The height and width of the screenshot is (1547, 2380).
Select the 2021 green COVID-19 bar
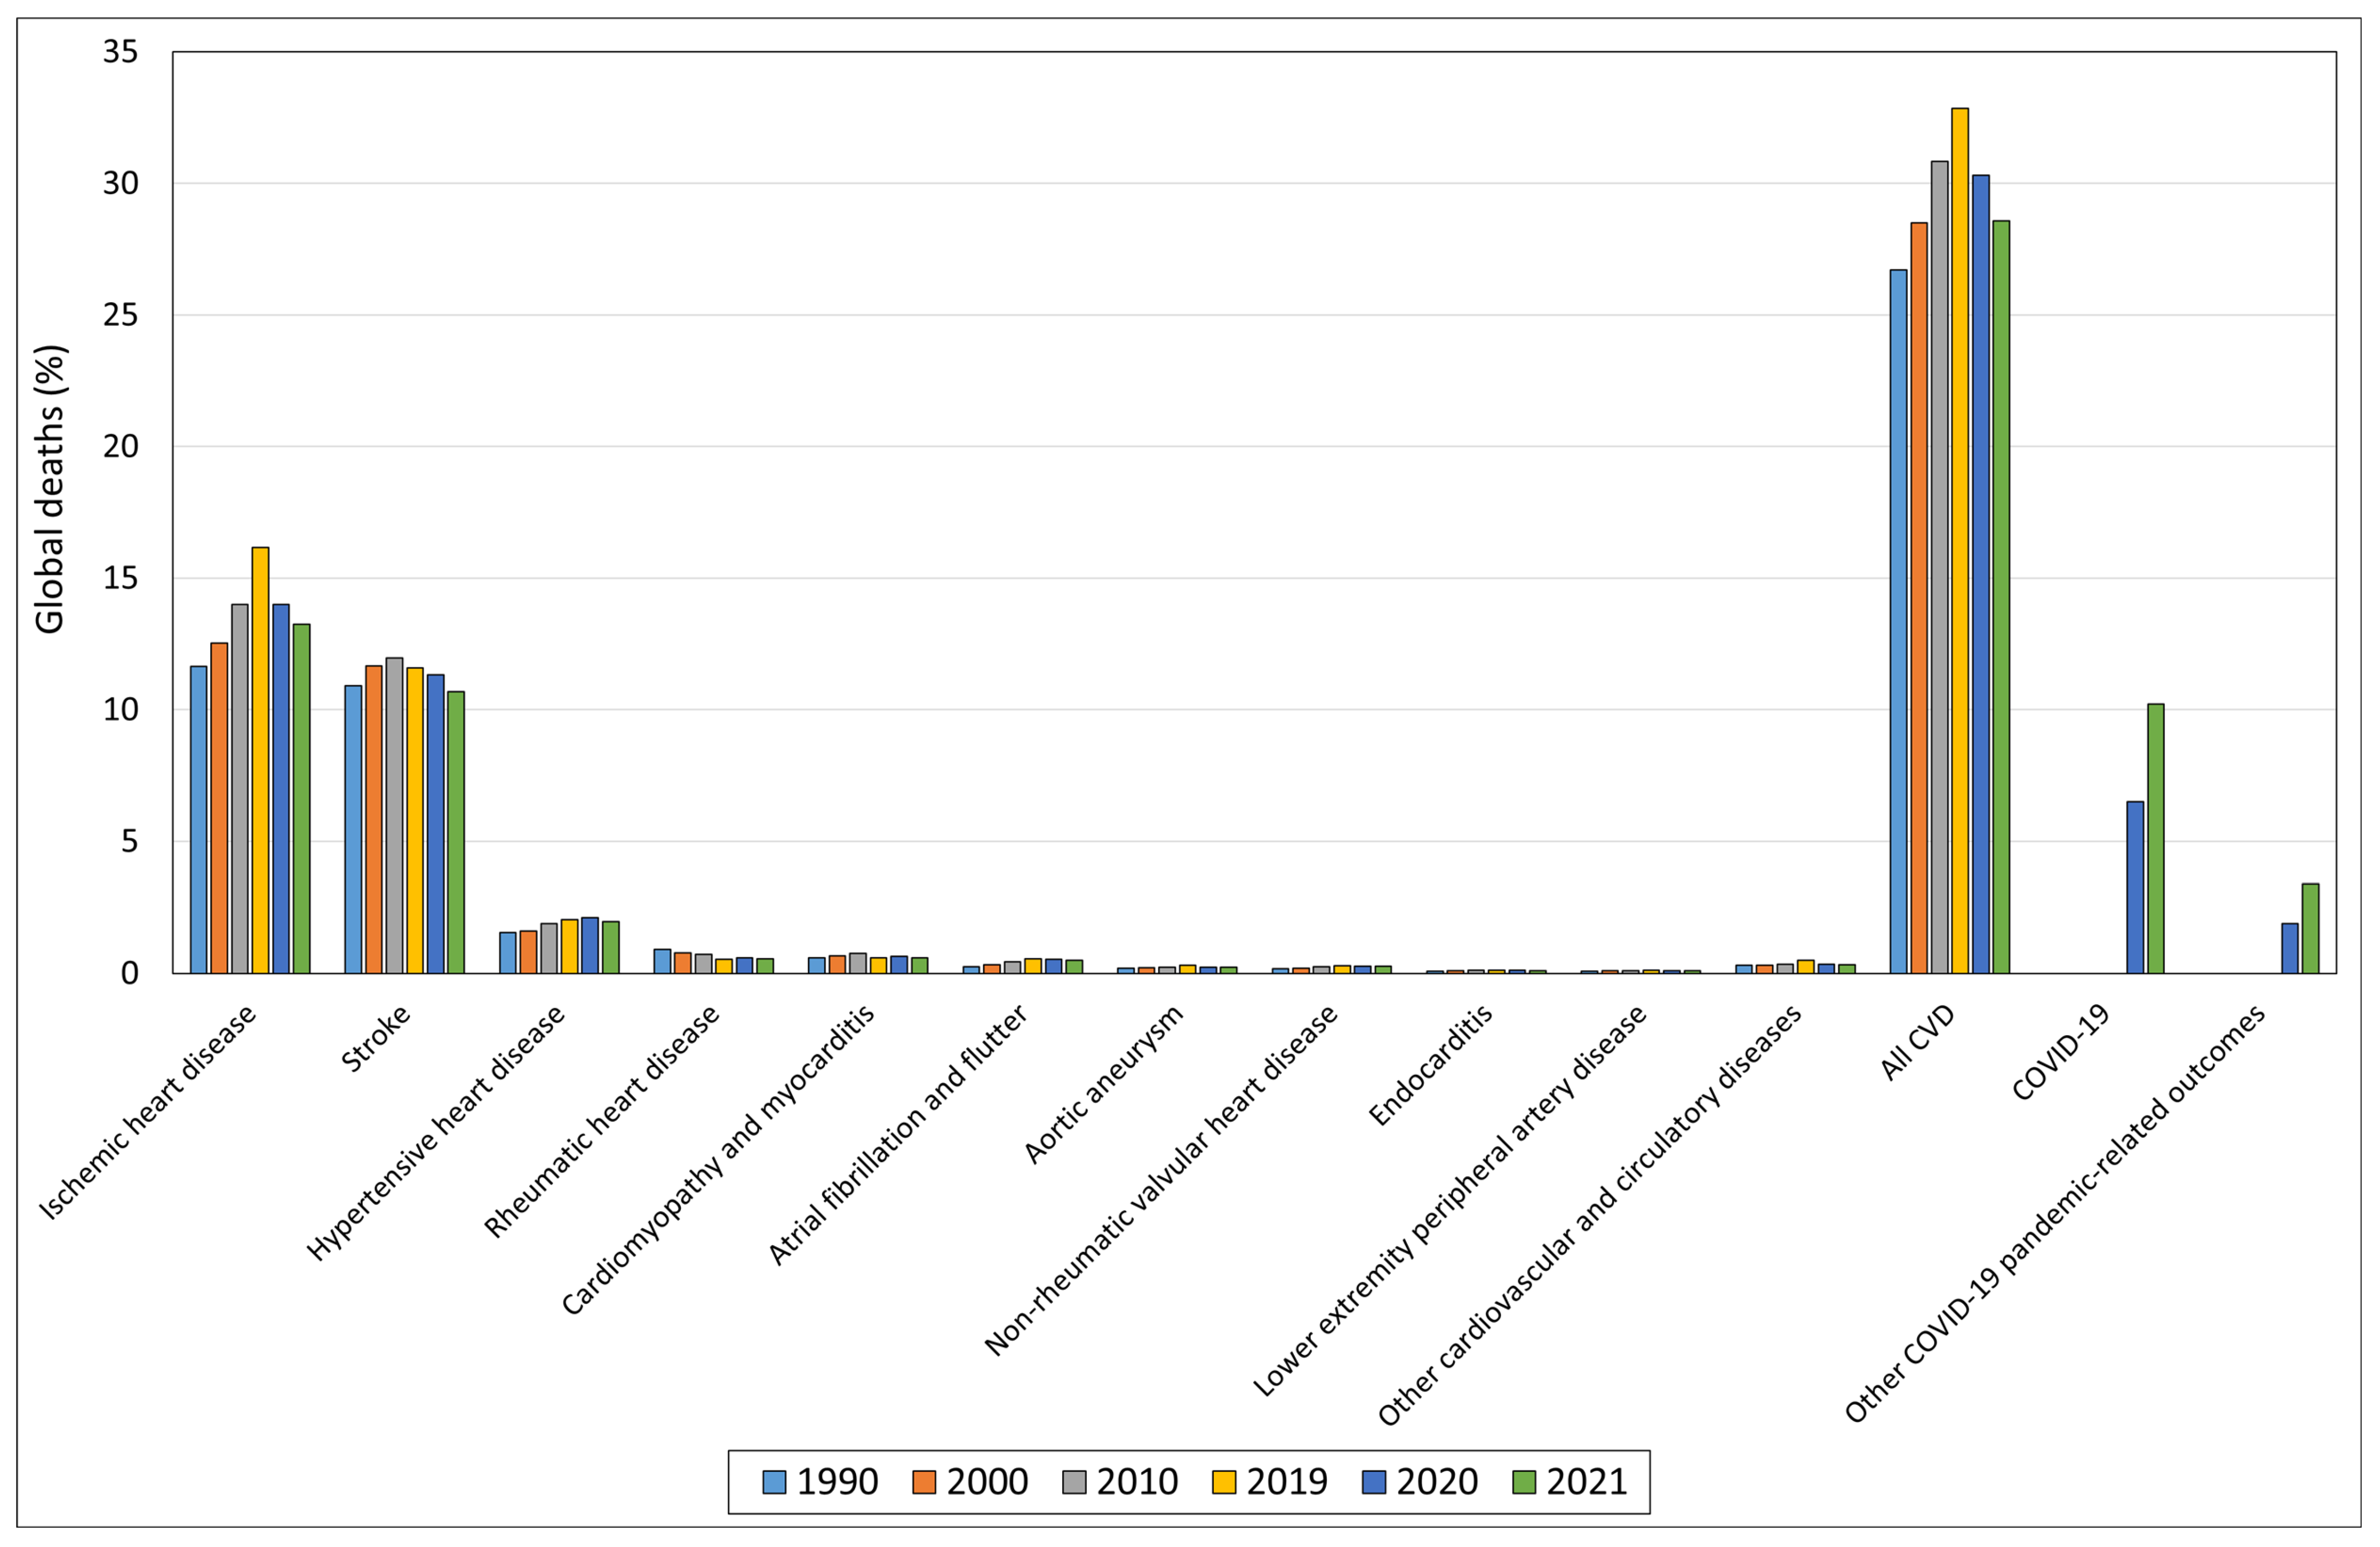(2156, 838)
